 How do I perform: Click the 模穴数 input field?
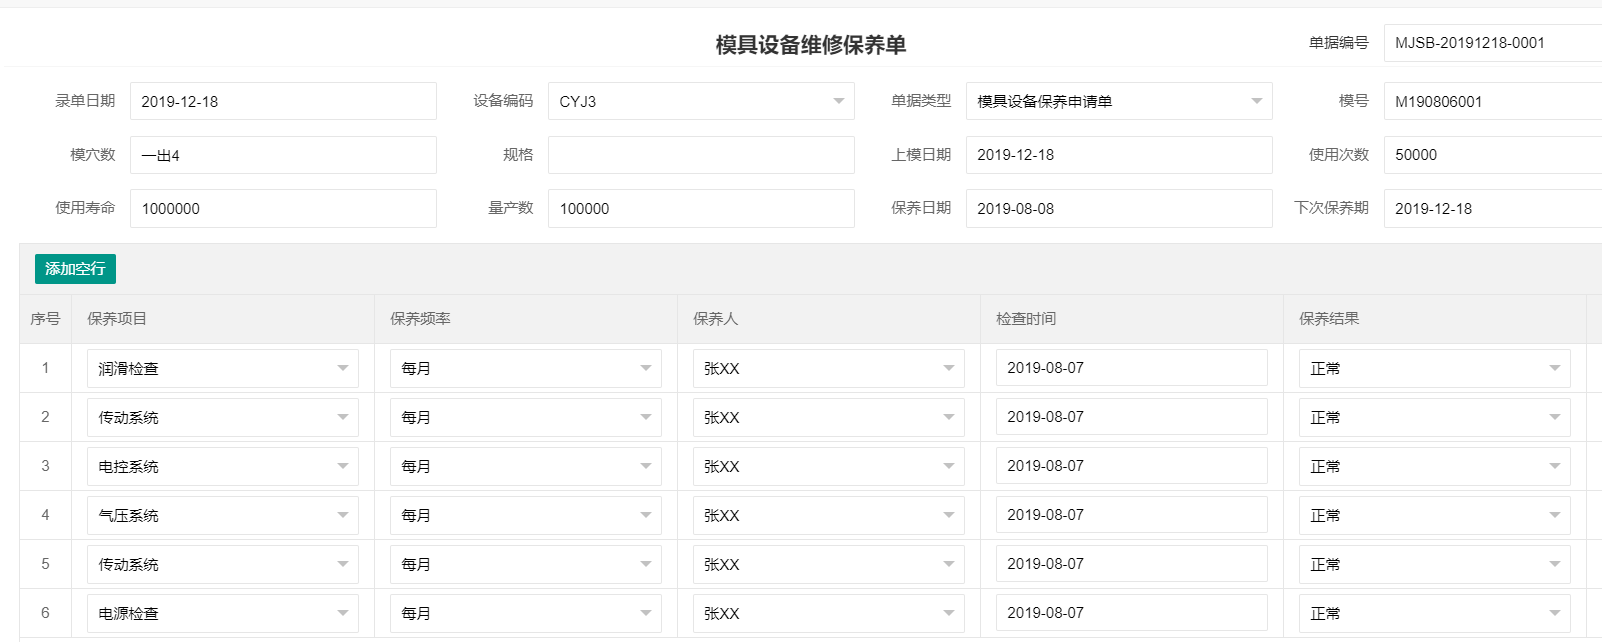pos(282,155)
